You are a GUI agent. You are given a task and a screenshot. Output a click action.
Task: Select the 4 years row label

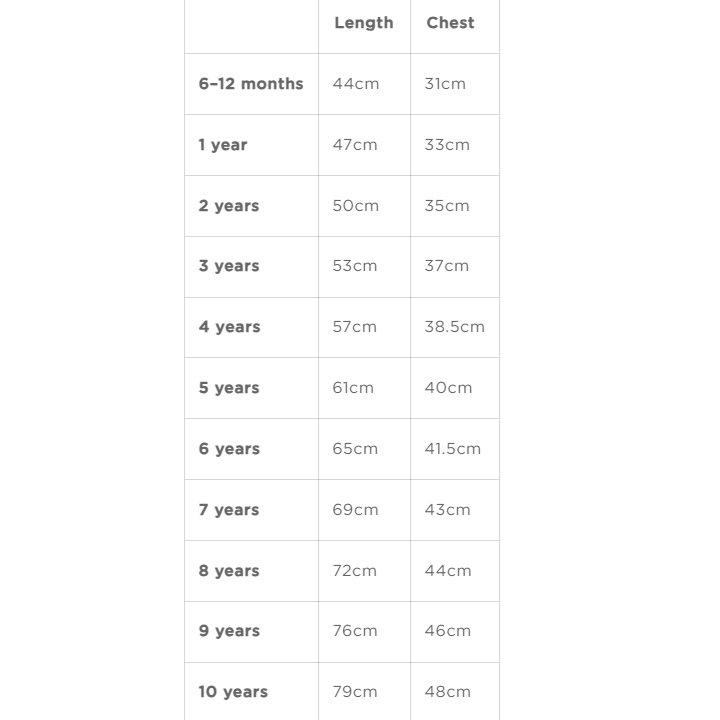[x=229, y=327]
